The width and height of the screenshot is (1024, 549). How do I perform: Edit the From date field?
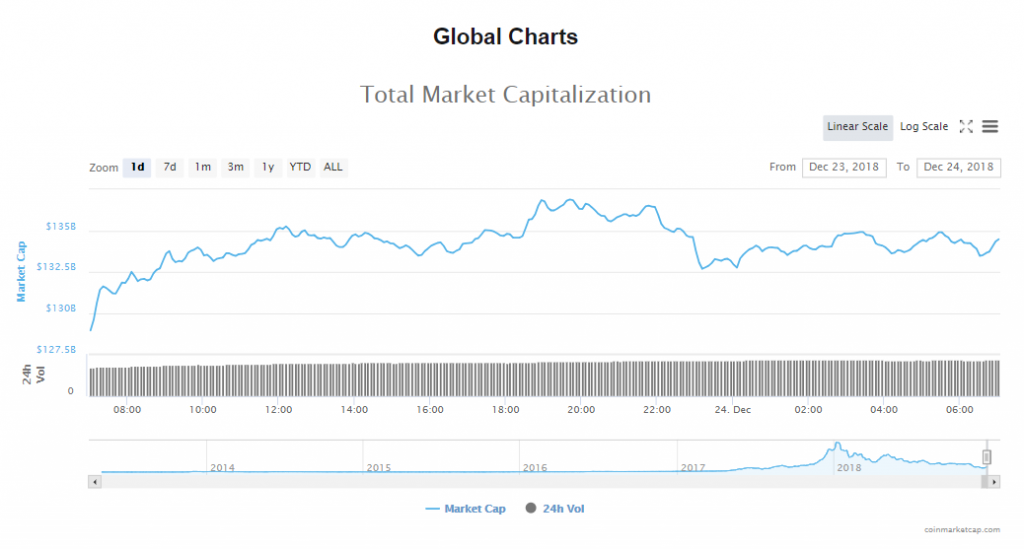pos(844,167)
